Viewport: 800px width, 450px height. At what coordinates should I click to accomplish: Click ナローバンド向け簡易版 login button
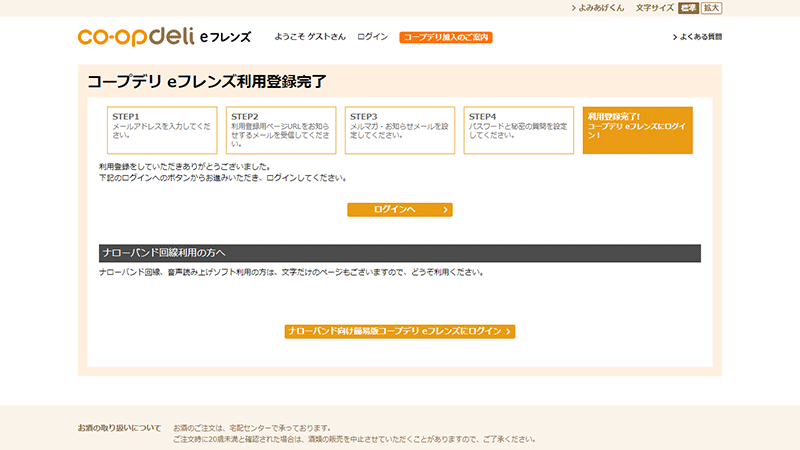(x=399, y=332)
